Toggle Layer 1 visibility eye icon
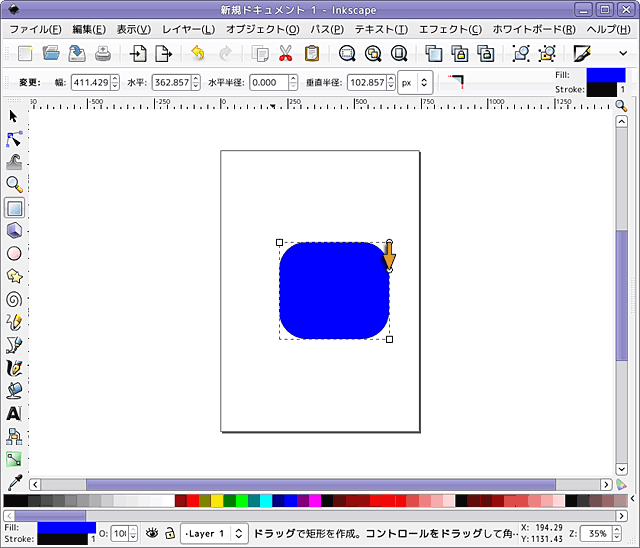This screenshot has width=640, height=548. pos(152,533)
